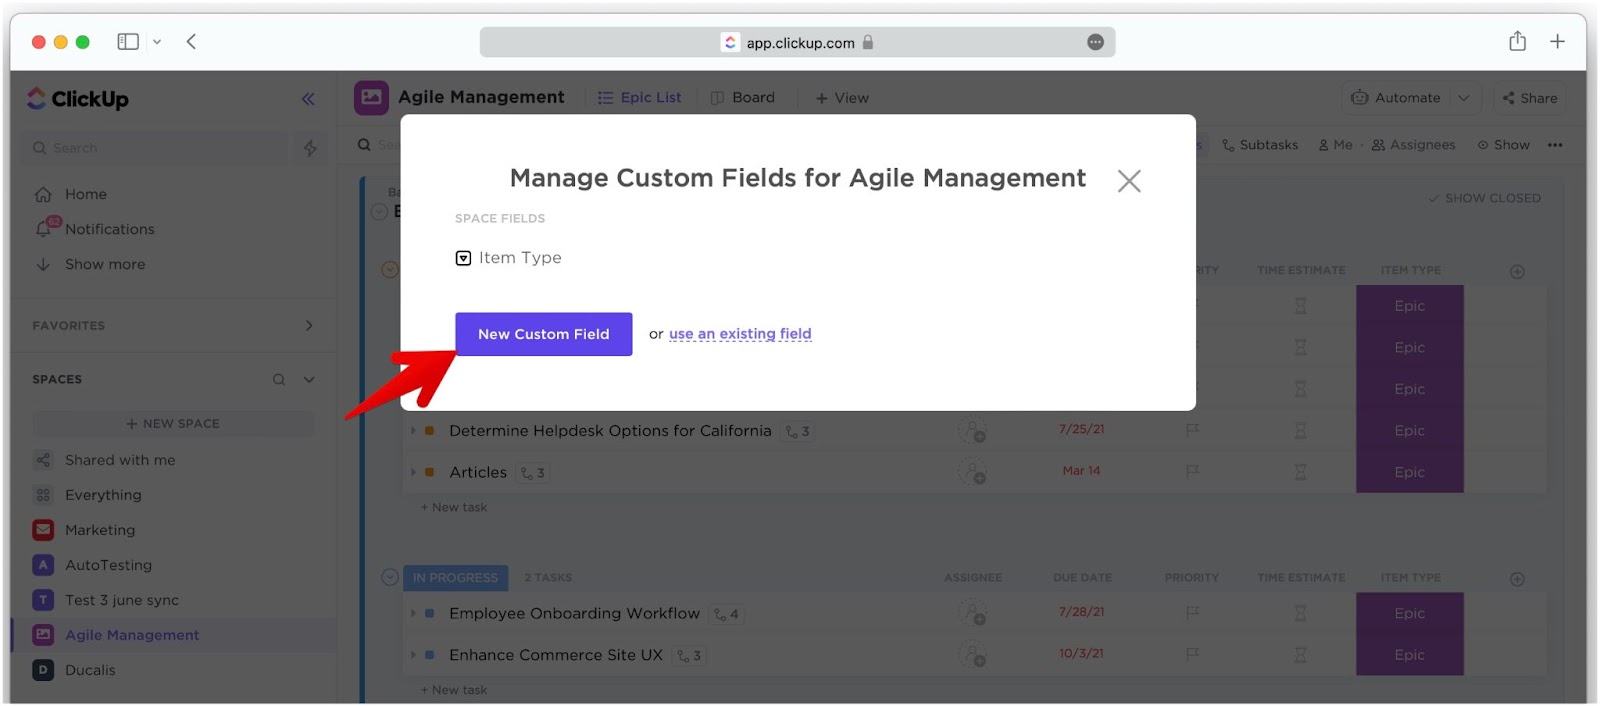Add New task under IN PROGRESS group
1600x706 pixels.
pos(454,690)
